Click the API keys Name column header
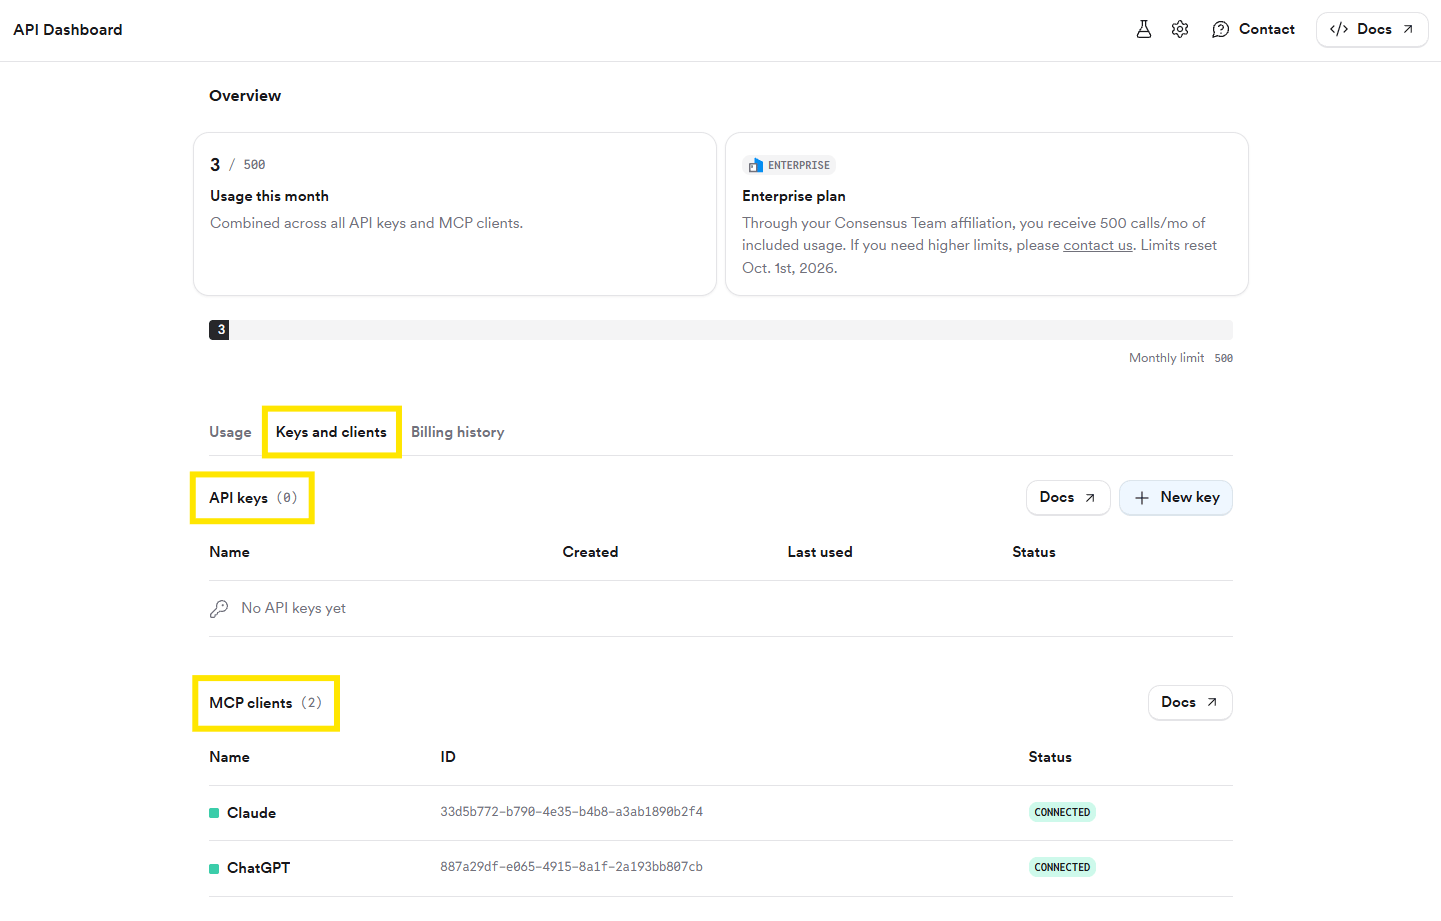This screenshot has width=1441, height=921. pyautogui.click(x=229, y=552)
